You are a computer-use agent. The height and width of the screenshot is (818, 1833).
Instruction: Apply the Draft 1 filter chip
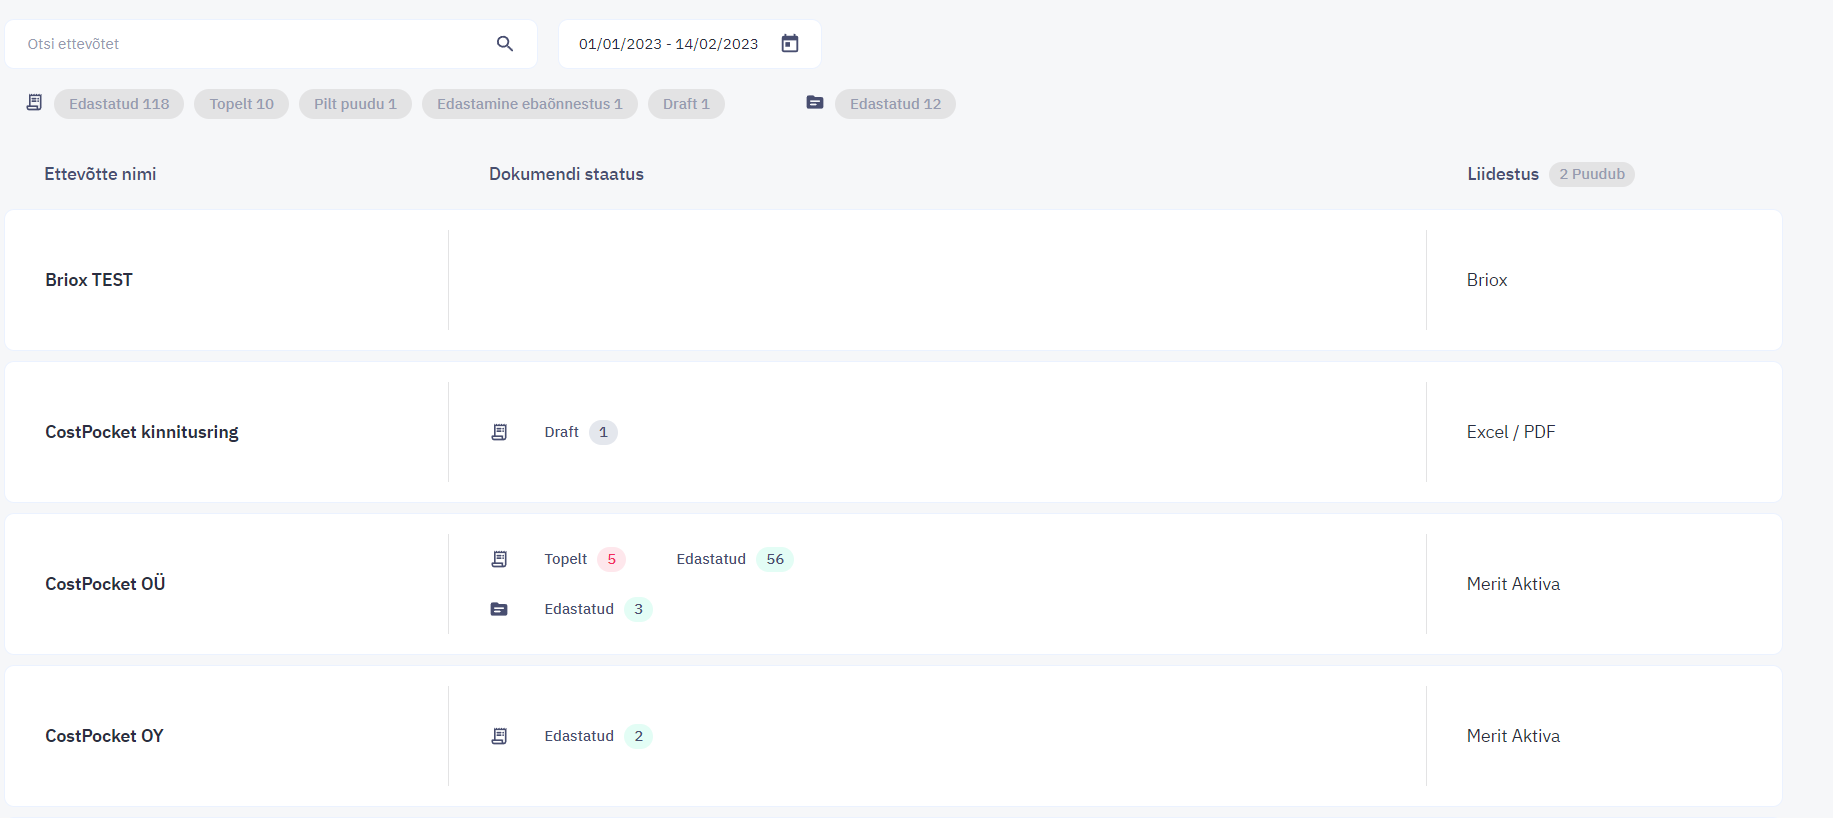point(686,104)
